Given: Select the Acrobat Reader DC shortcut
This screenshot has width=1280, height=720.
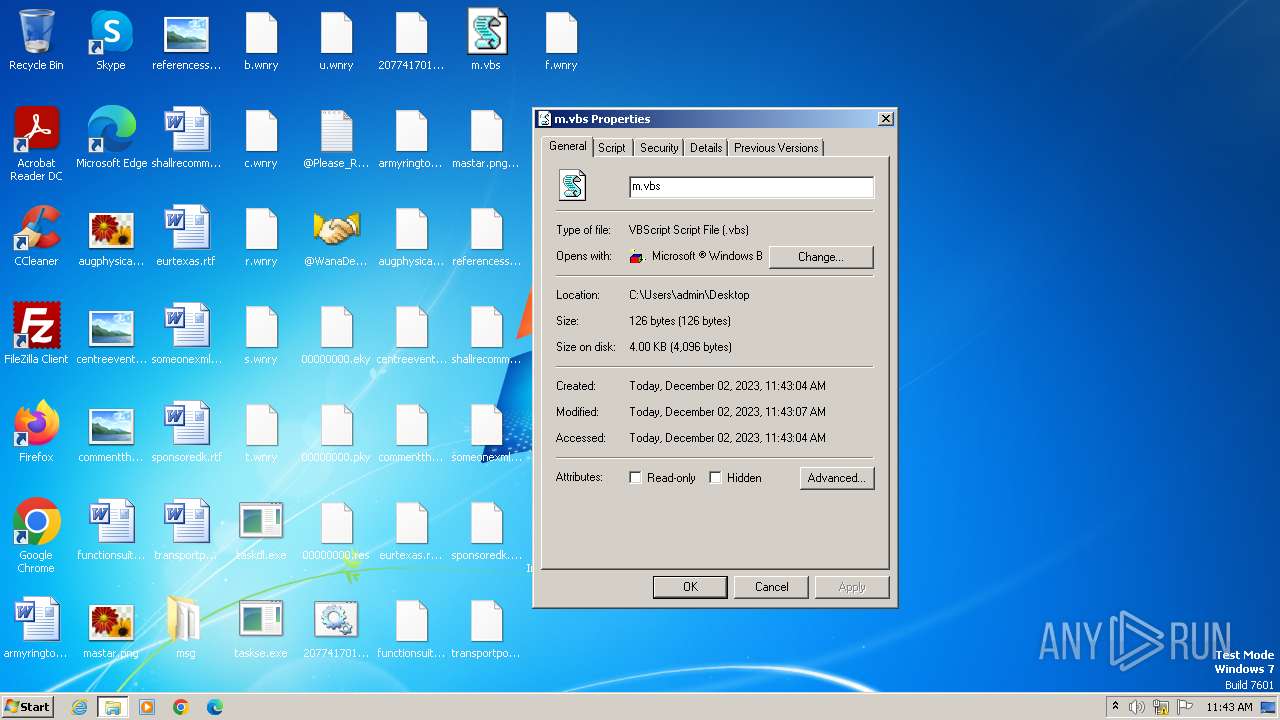Looking at the screenshot, I should point(36,144).
